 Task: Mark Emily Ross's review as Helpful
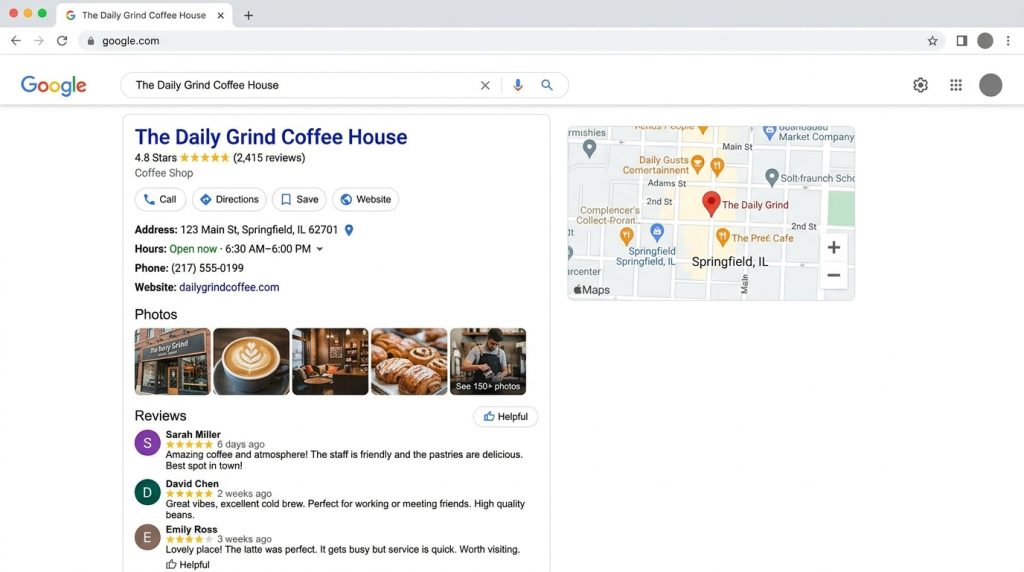tap(187, 565)
